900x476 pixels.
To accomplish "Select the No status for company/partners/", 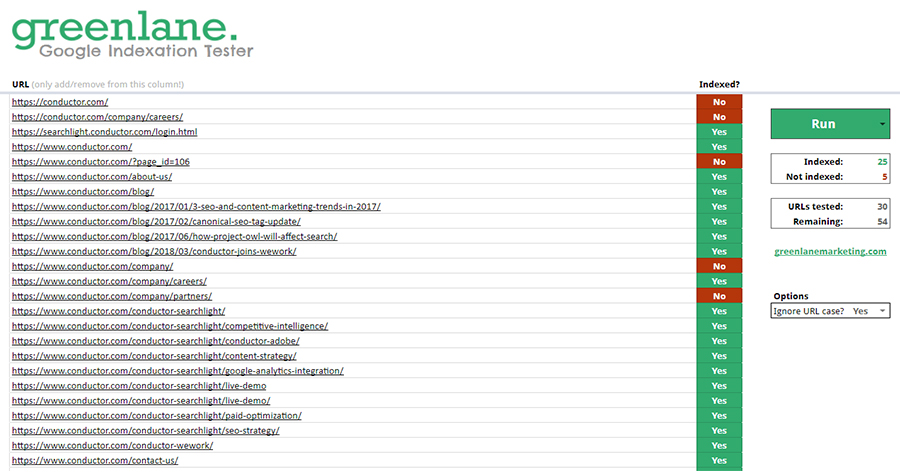I will pos(718,296).
